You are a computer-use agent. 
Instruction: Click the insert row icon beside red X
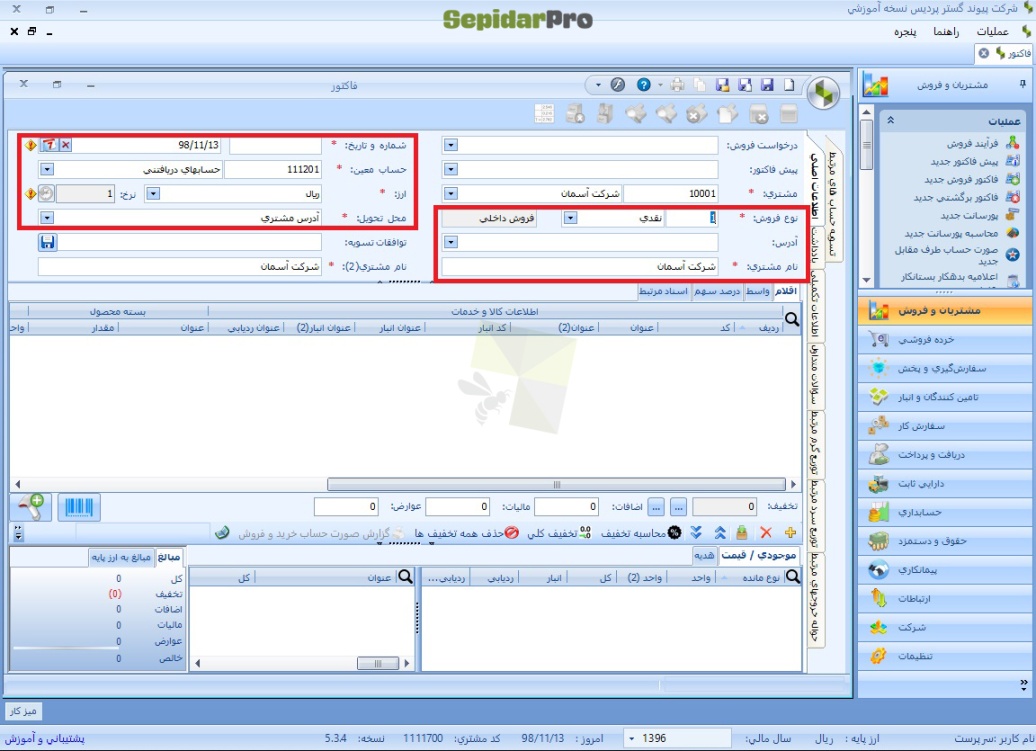tap(743, 532)
